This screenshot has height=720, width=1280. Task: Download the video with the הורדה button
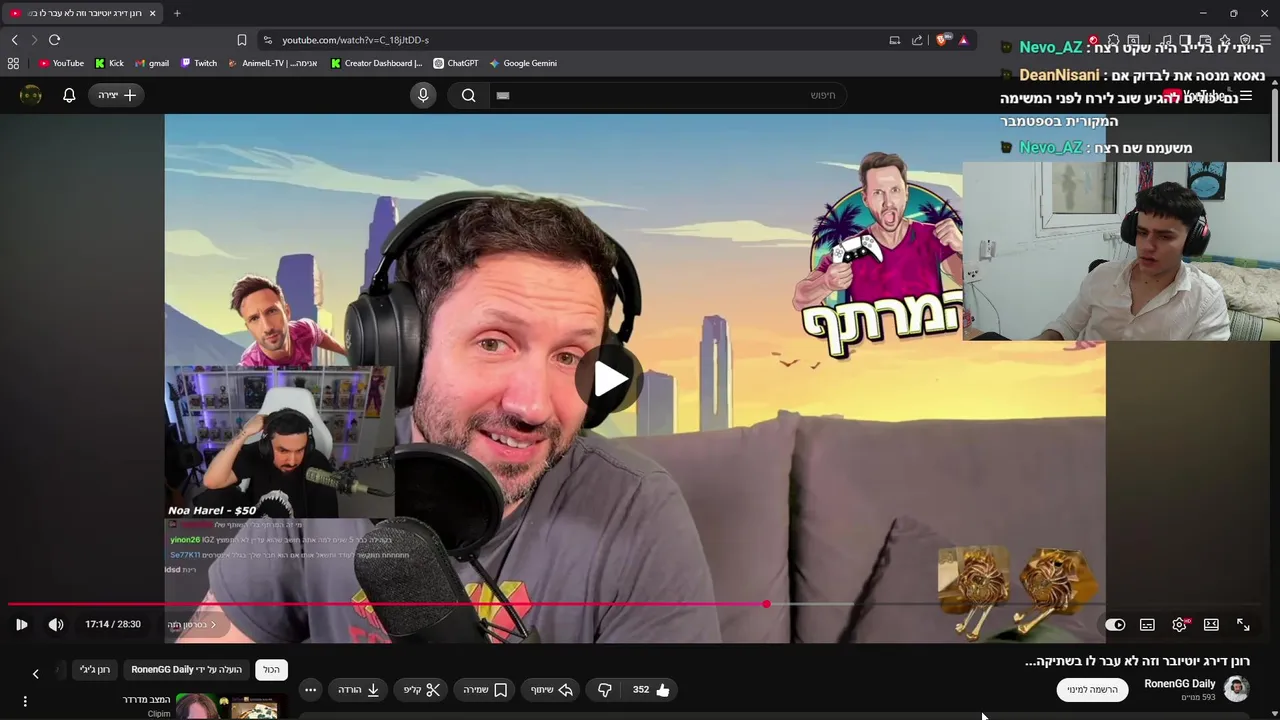click(x=358, y=690)
